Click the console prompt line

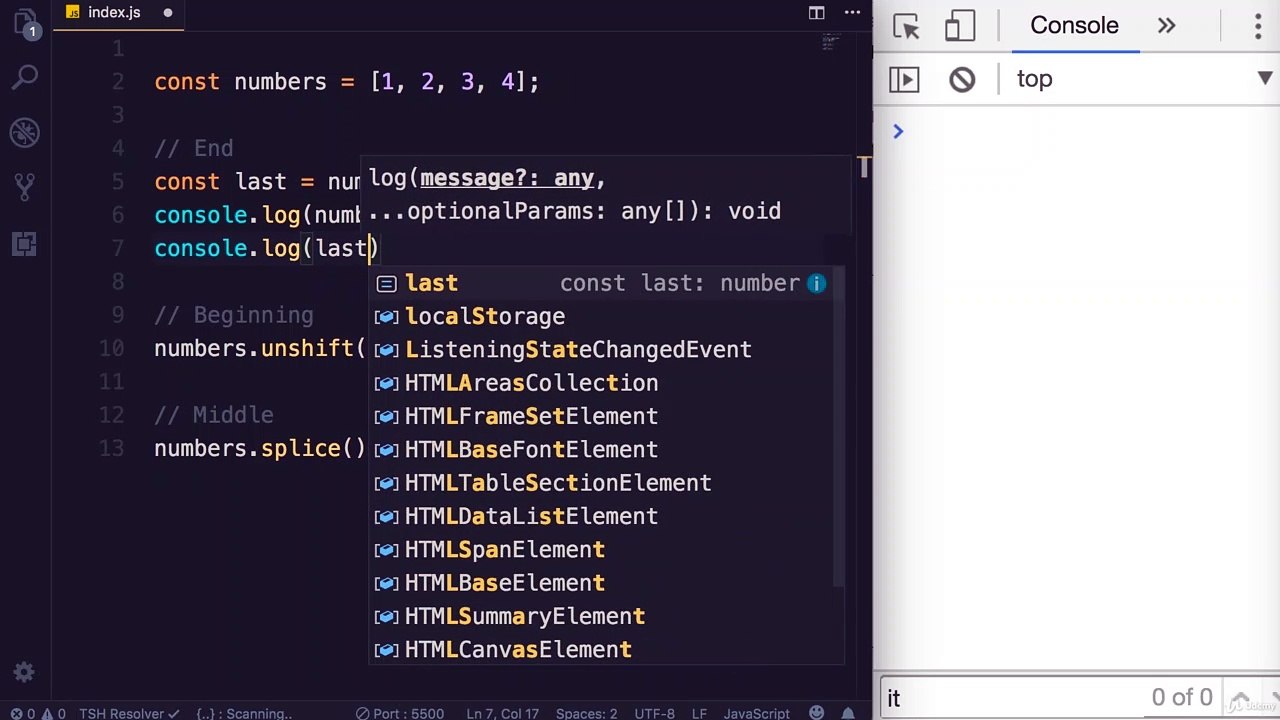[1077, 131]
